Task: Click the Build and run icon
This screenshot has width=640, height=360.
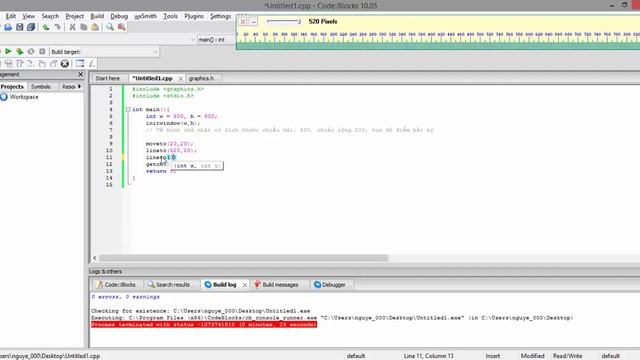Action: [20, 51]
